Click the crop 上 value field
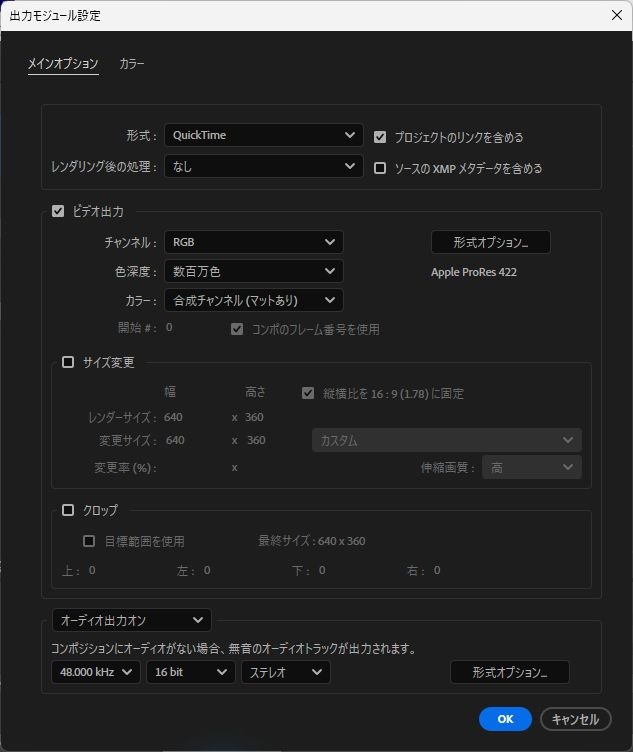The image size is (633, 752). [x=92, y=570]
